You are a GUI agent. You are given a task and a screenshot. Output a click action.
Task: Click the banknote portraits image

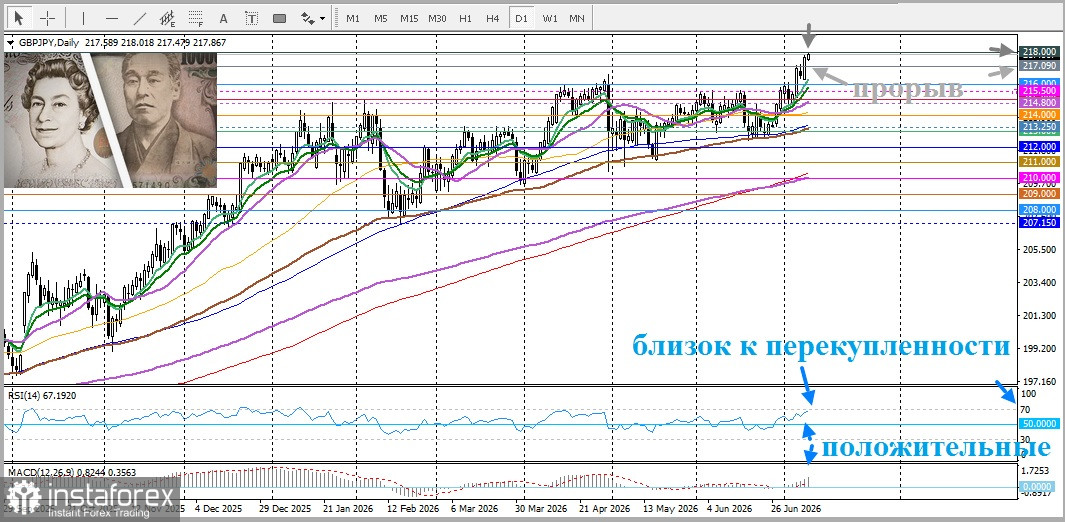tap(110, 119)
